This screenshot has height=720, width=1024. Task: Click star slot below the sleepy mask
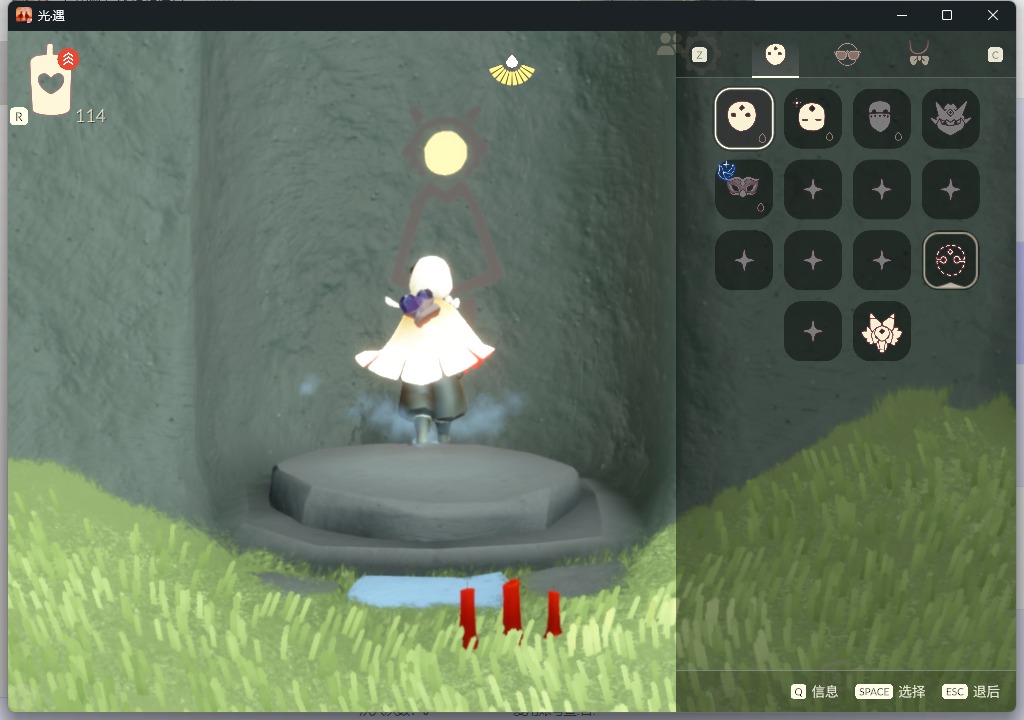pos(813,189)
